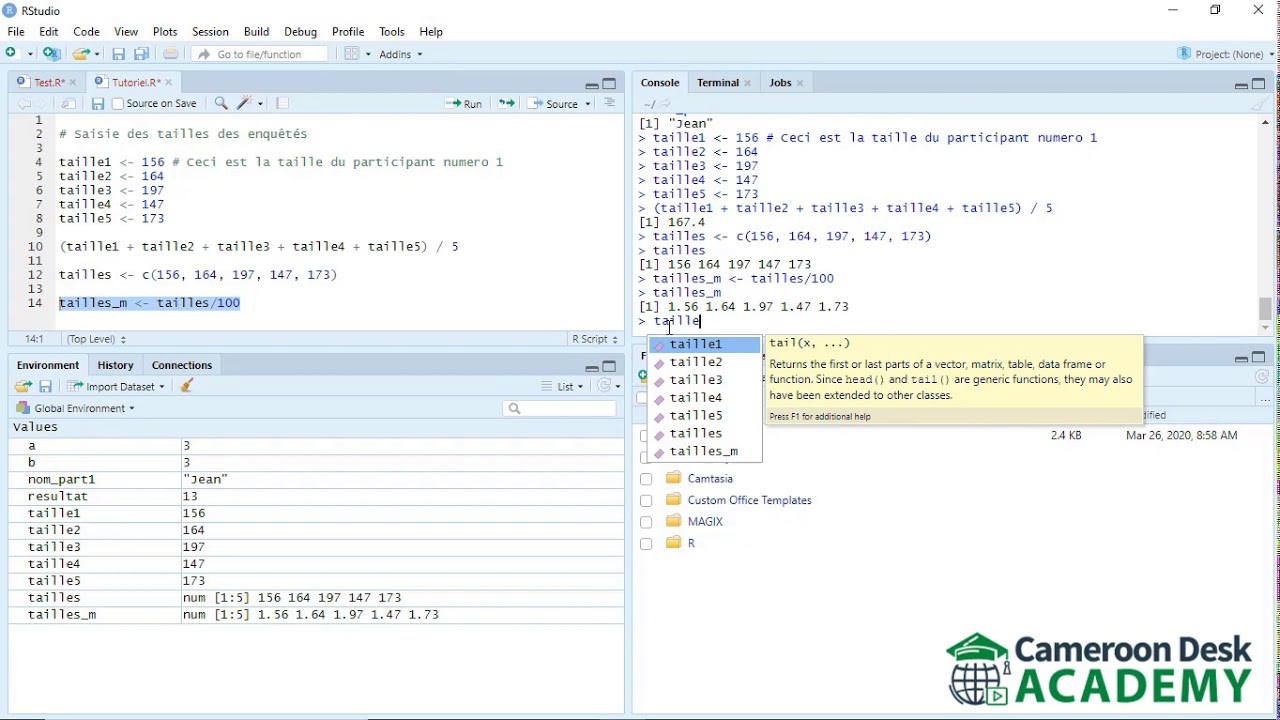1280x720 pixels.
Task: Open the List view dropdown in Environment
Action: (563, 386)
